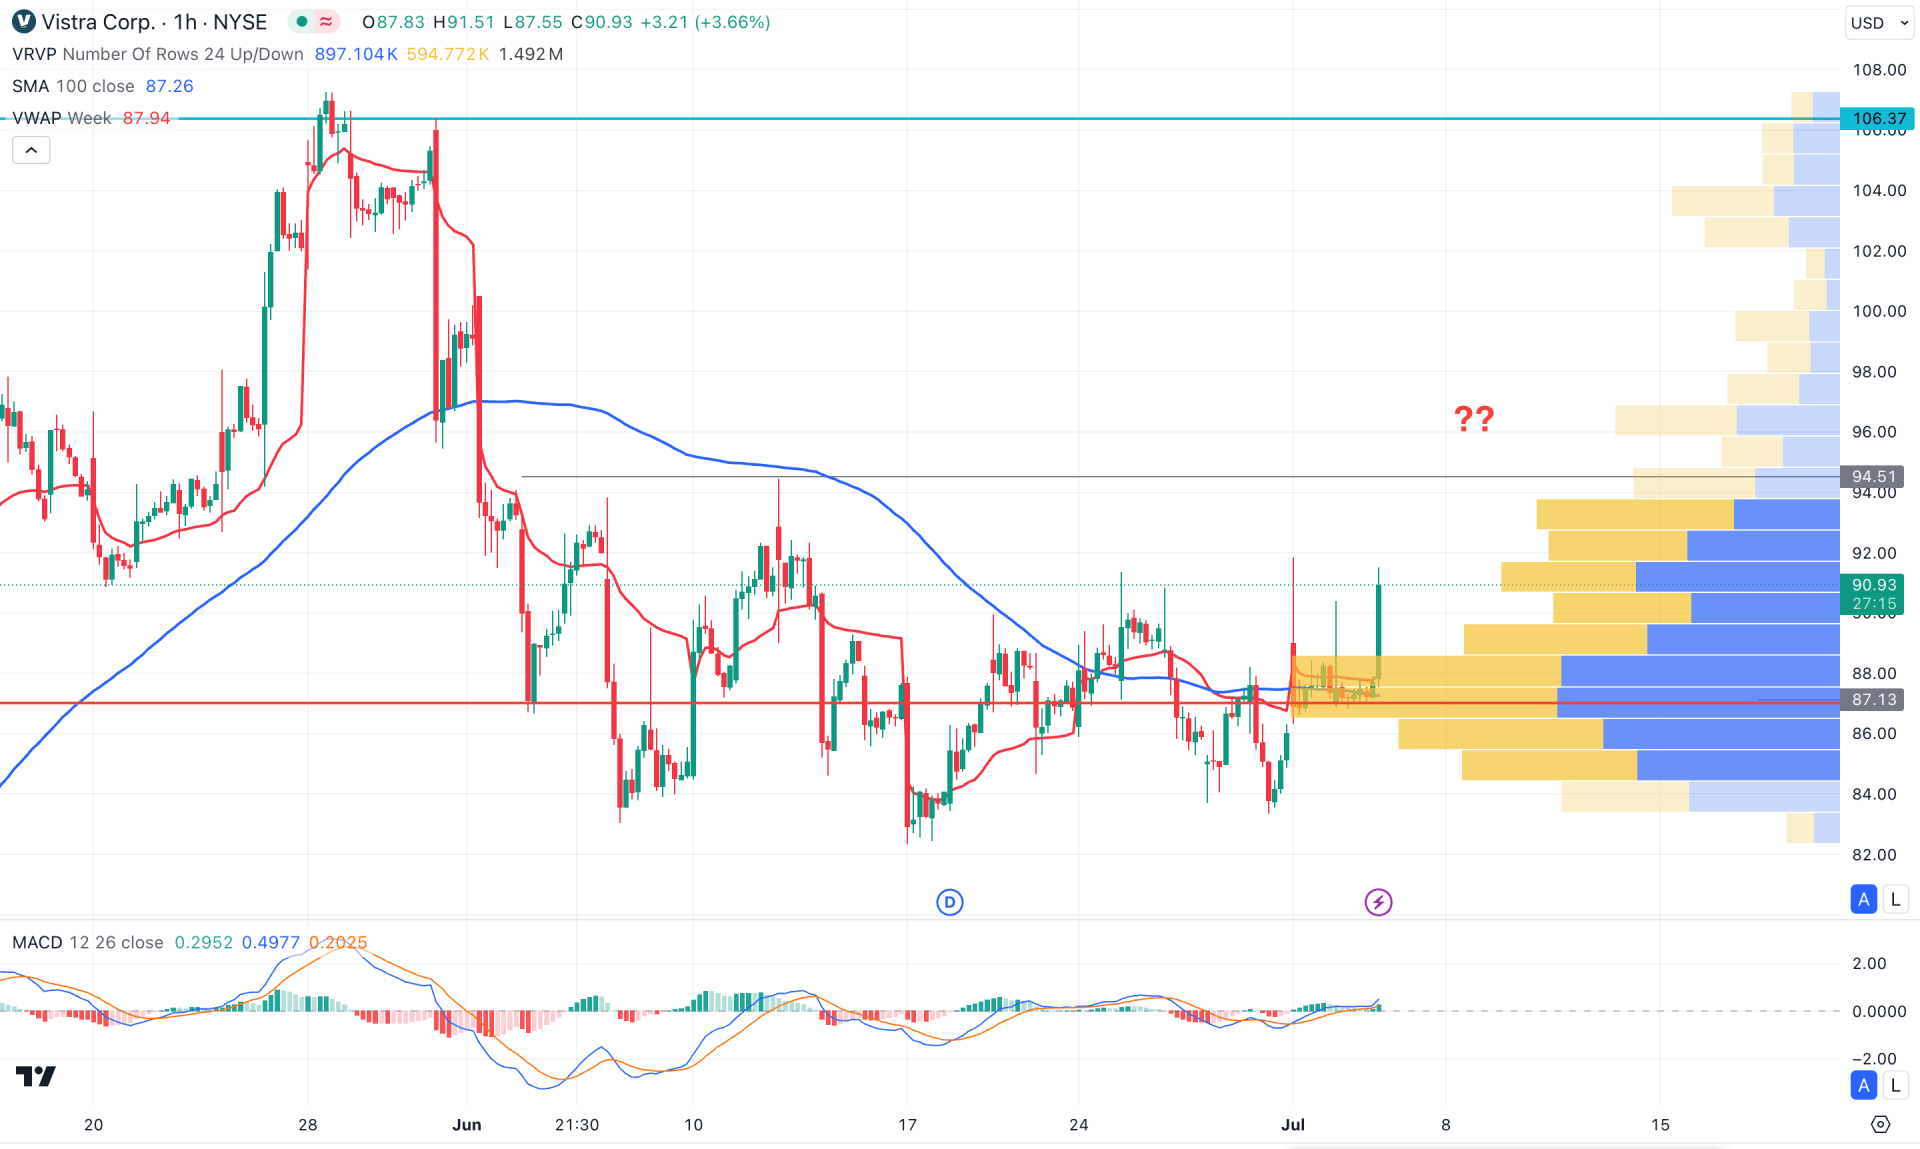Click the 21:30 time axis label
This screenshot has height=1149, width=1920.
tap(577, 1124)
